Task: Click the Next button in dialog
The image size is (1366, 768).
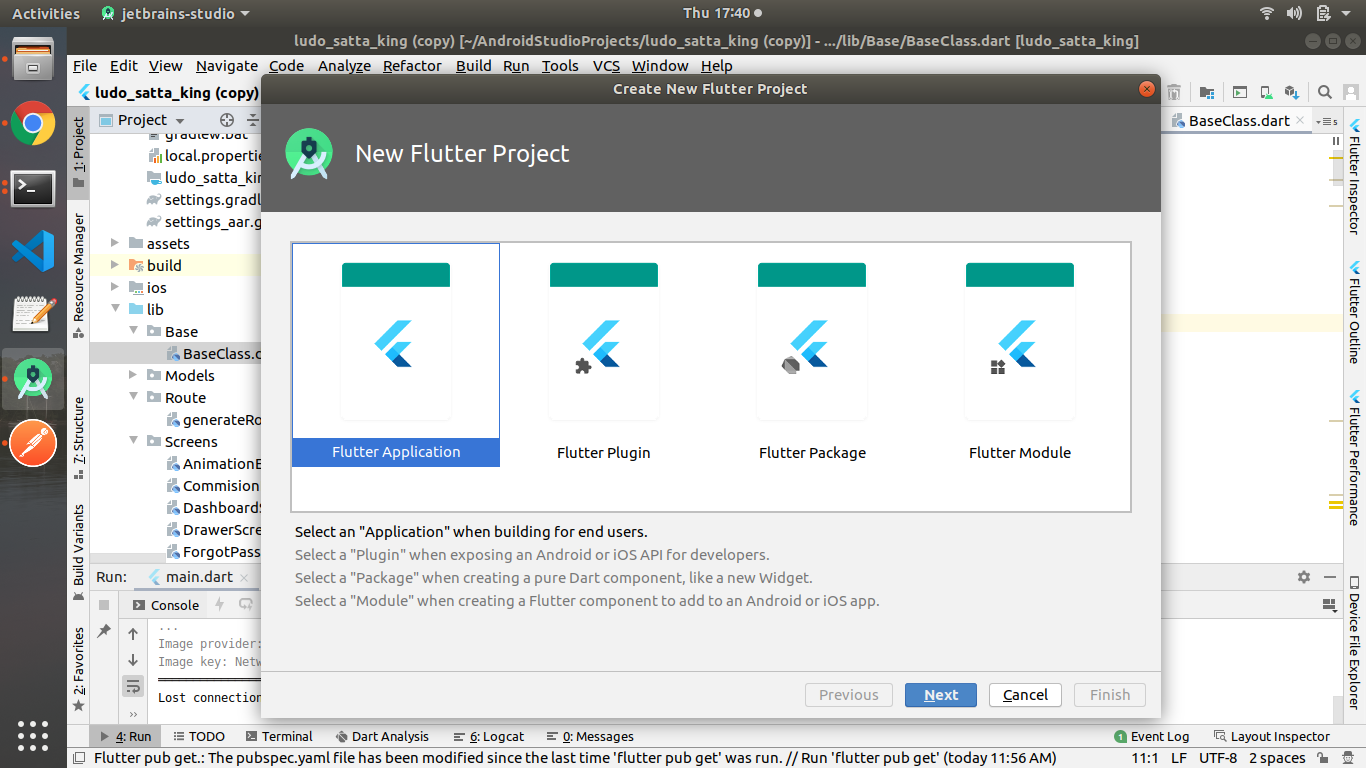Action: [x=941, y=695]
